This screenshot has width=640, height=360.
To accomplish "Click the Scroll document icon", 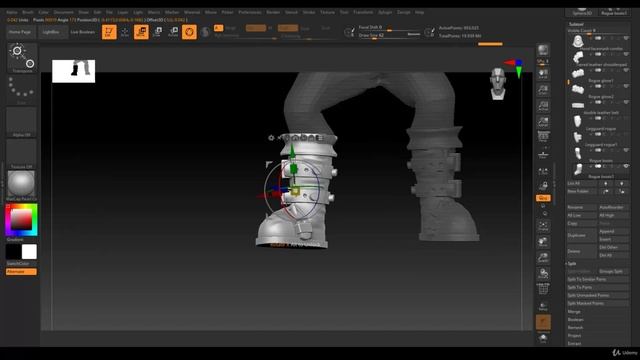I will coord(543,74).
